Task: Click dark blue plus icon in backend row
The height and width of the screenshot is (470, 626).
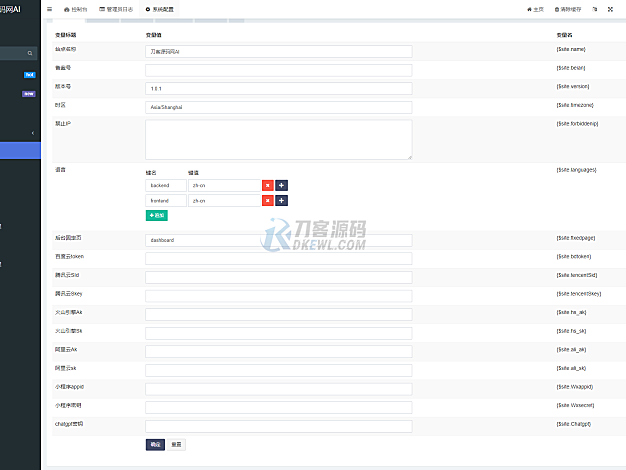Action: (x=281, y=185)
